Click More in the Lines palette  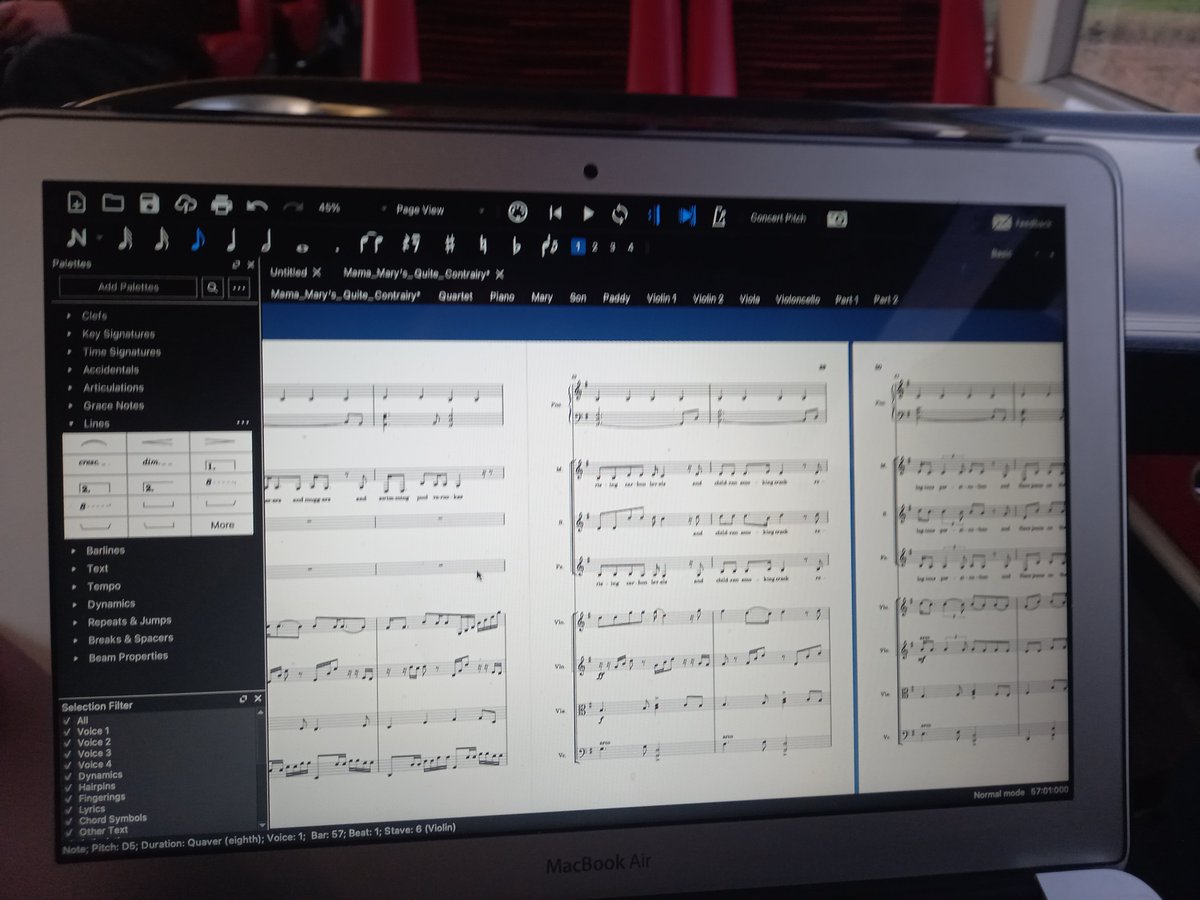tap(222, 525)
